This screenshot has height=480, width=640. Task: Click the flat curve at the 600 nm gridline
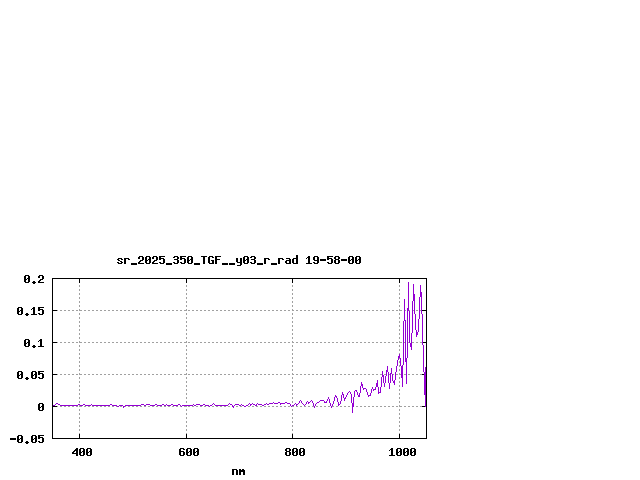[186, 405]
